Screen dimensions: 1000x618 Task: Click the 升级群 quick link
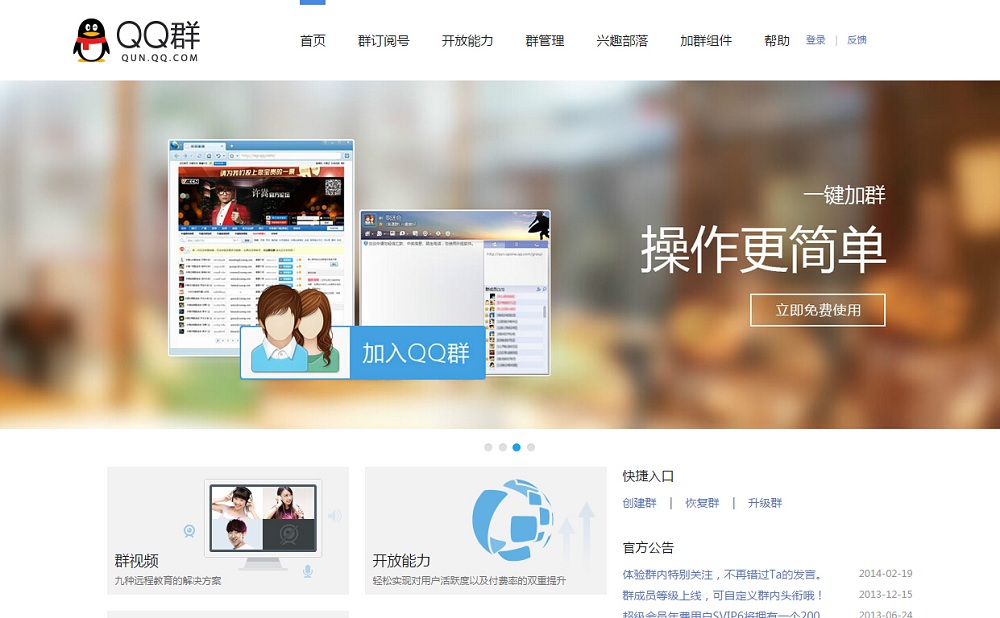pos(765,503)
